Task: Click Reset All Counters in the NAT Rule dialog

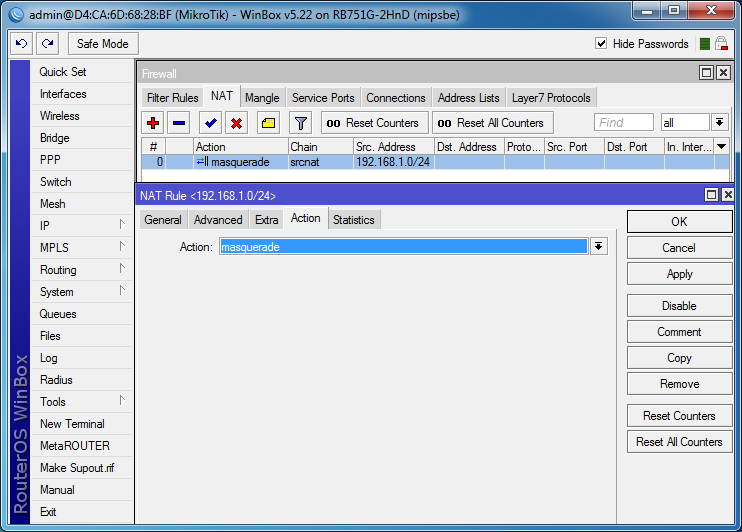Action: (x=679, y=442)
